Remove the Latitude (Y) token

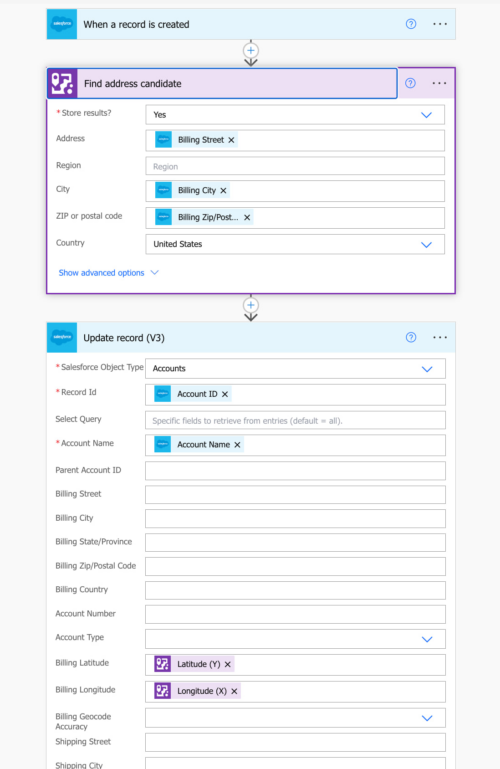(x=227, y=665)
